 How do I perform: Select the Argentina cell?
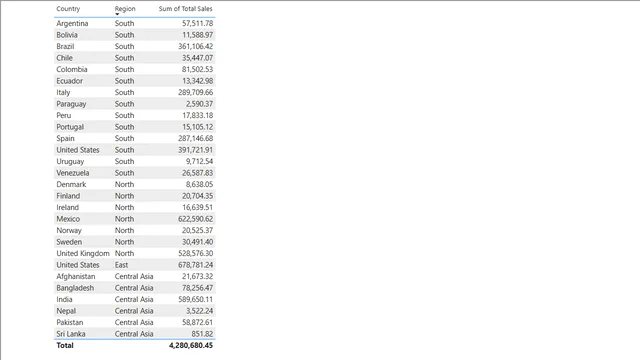coord(72,23)
